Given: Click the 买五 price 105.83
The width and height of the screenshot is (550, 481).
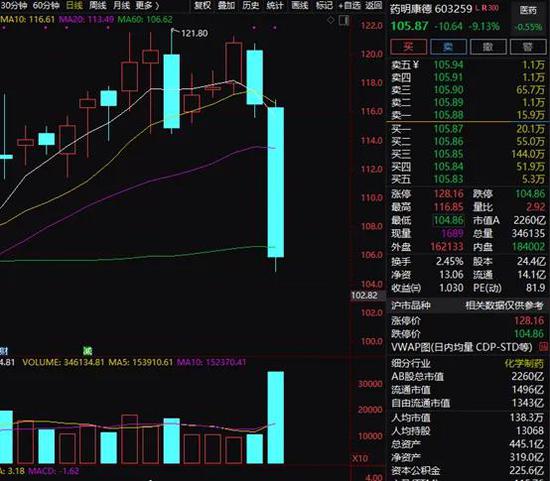Looking at the screenshot, I should 448,180.
